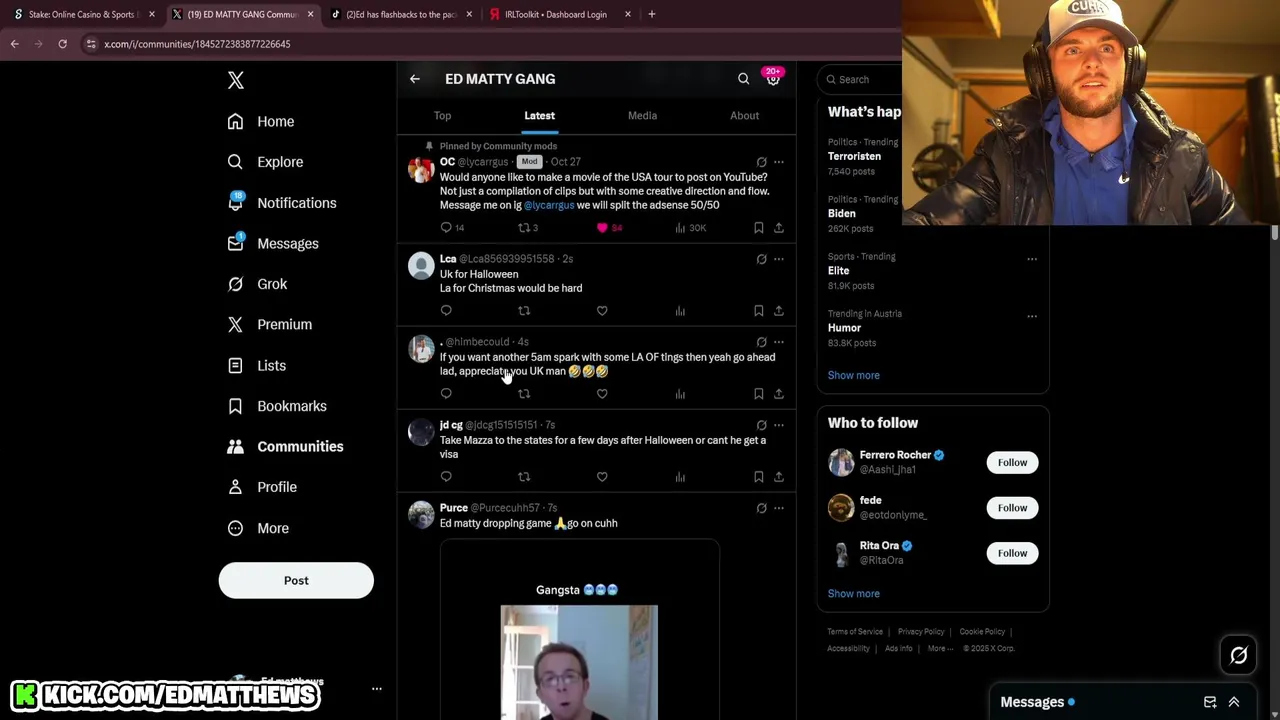Switch to the Latest tab
The image size is (1280, 720).
[539, 115]
